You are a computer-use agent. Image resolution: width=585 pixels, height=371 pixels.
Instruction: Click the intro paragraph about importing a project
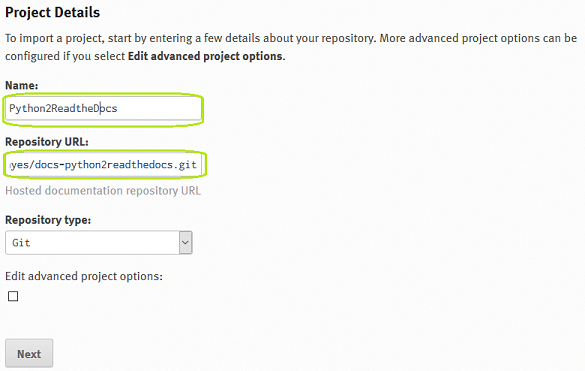coord(291,47)
